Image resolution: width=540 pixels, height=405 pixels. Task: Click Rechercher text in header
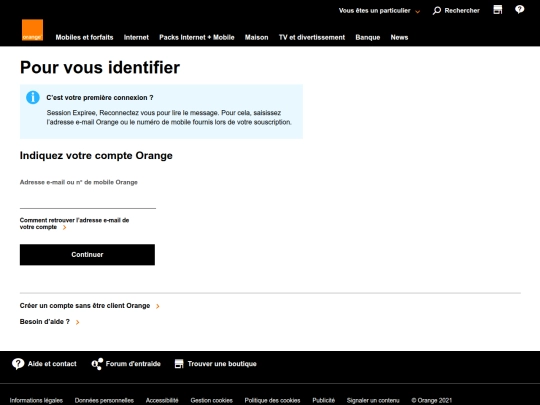(x=462, y=11)
